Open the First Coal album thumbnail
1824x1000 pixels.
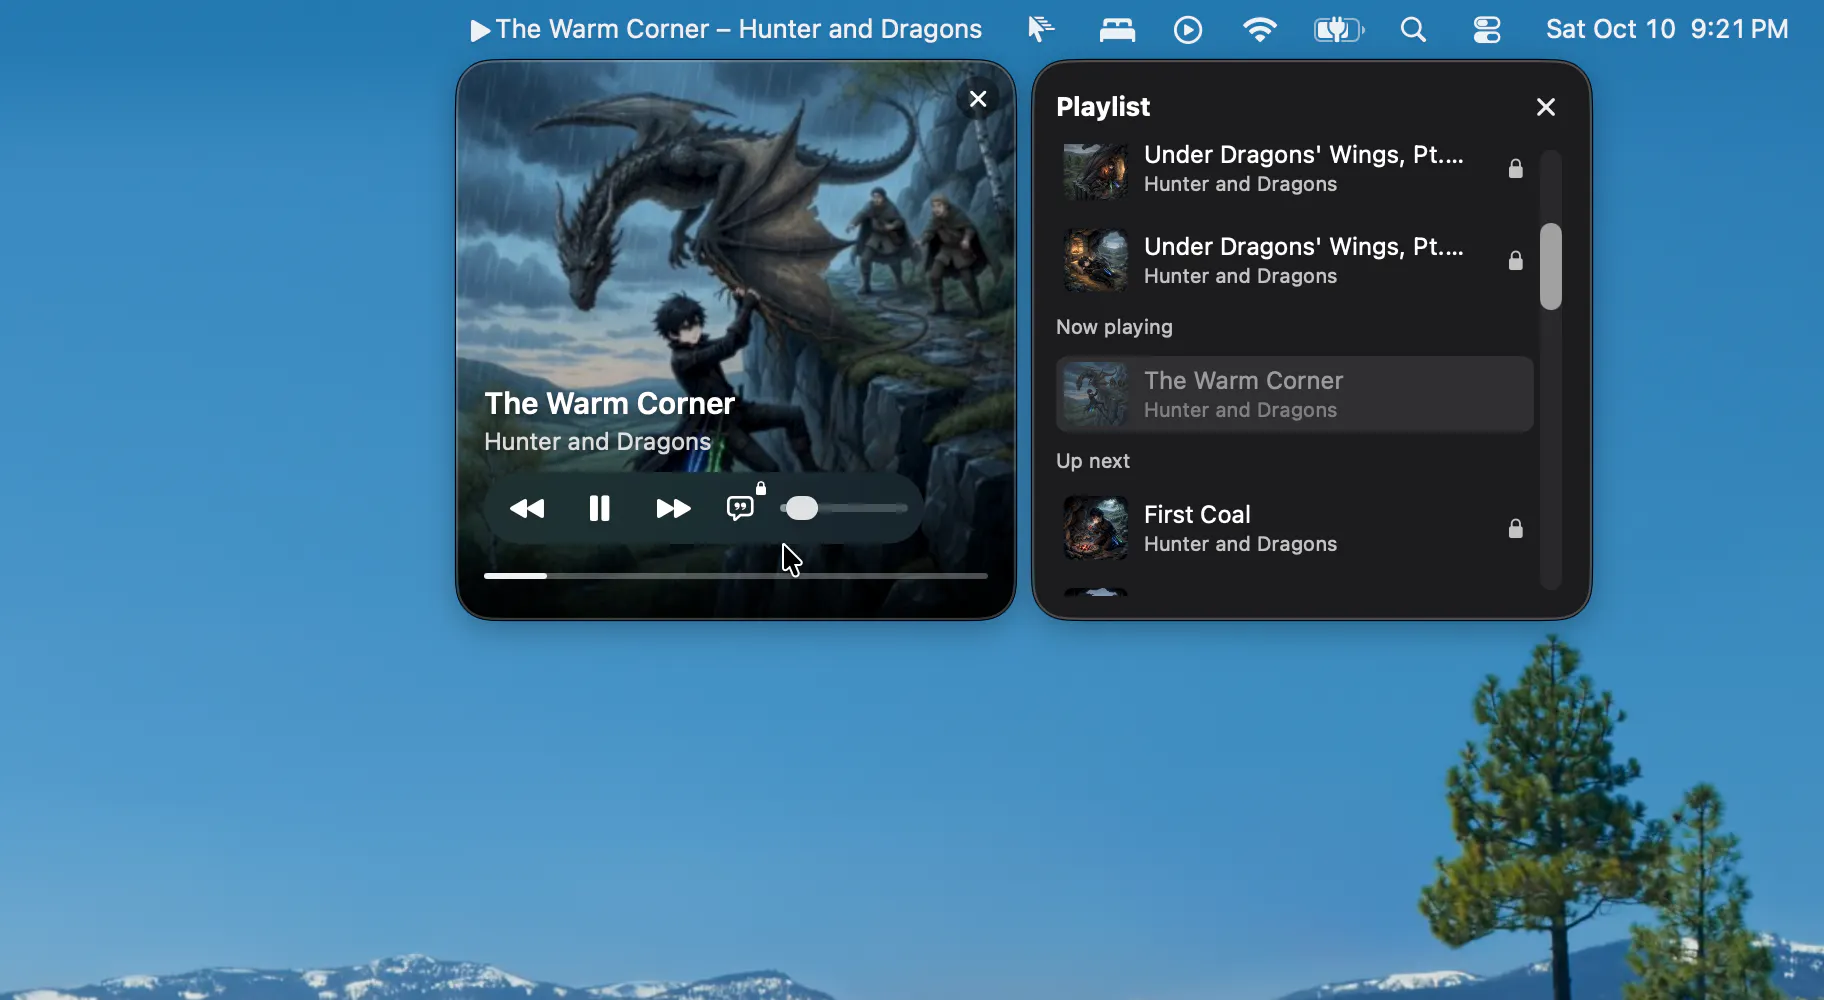point(1096,528)
